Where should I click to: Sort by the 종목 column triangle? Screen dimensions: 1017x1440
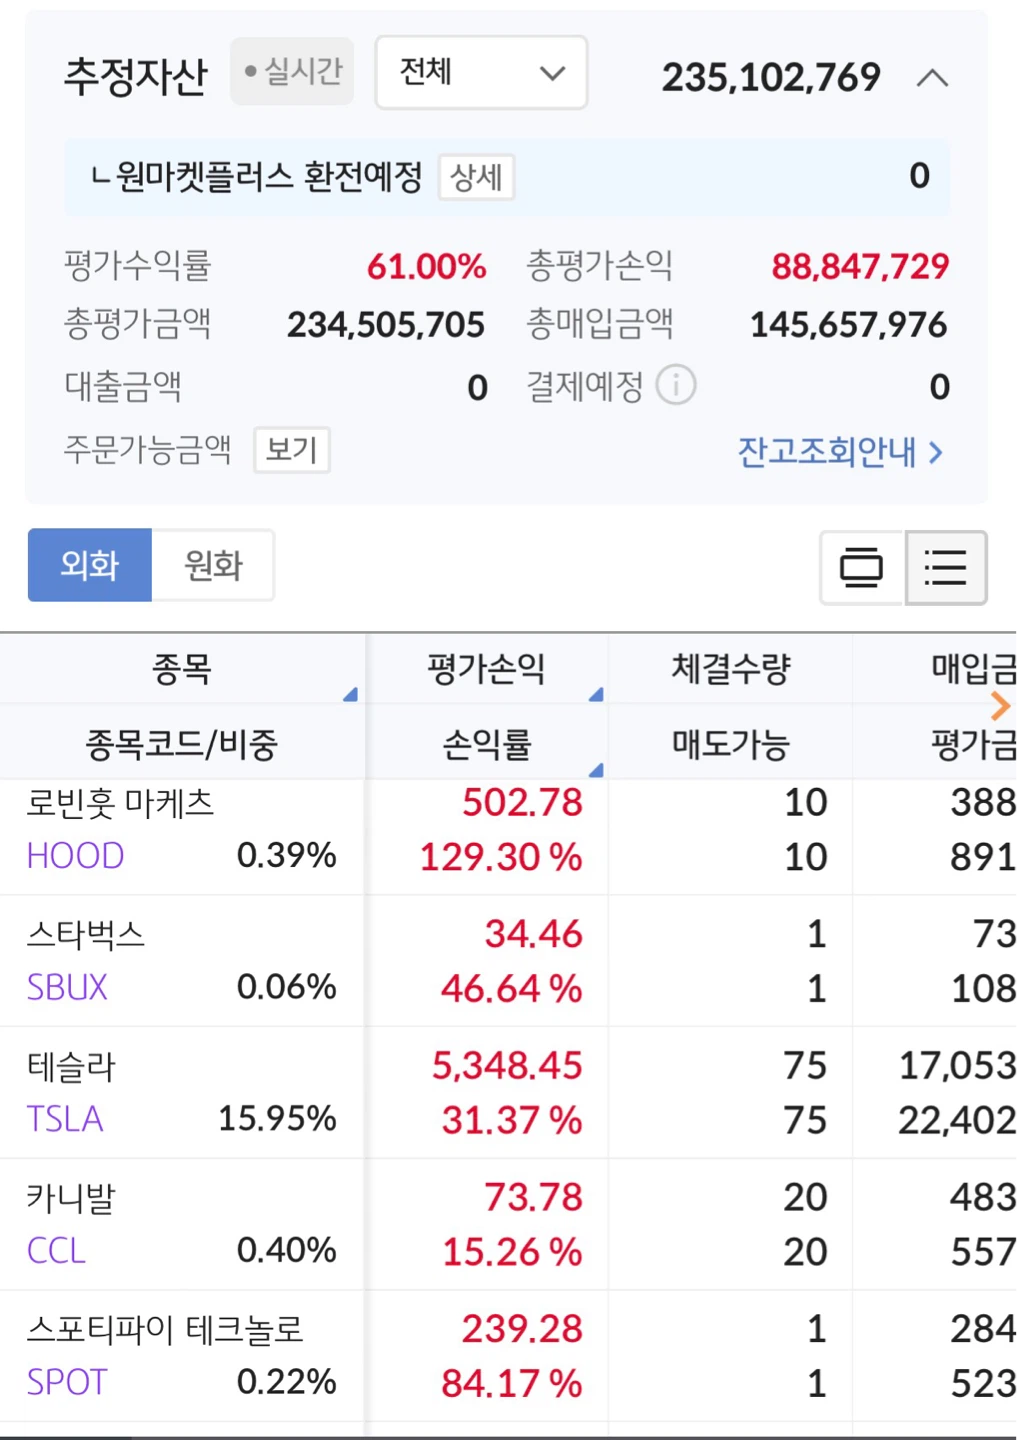350,694
